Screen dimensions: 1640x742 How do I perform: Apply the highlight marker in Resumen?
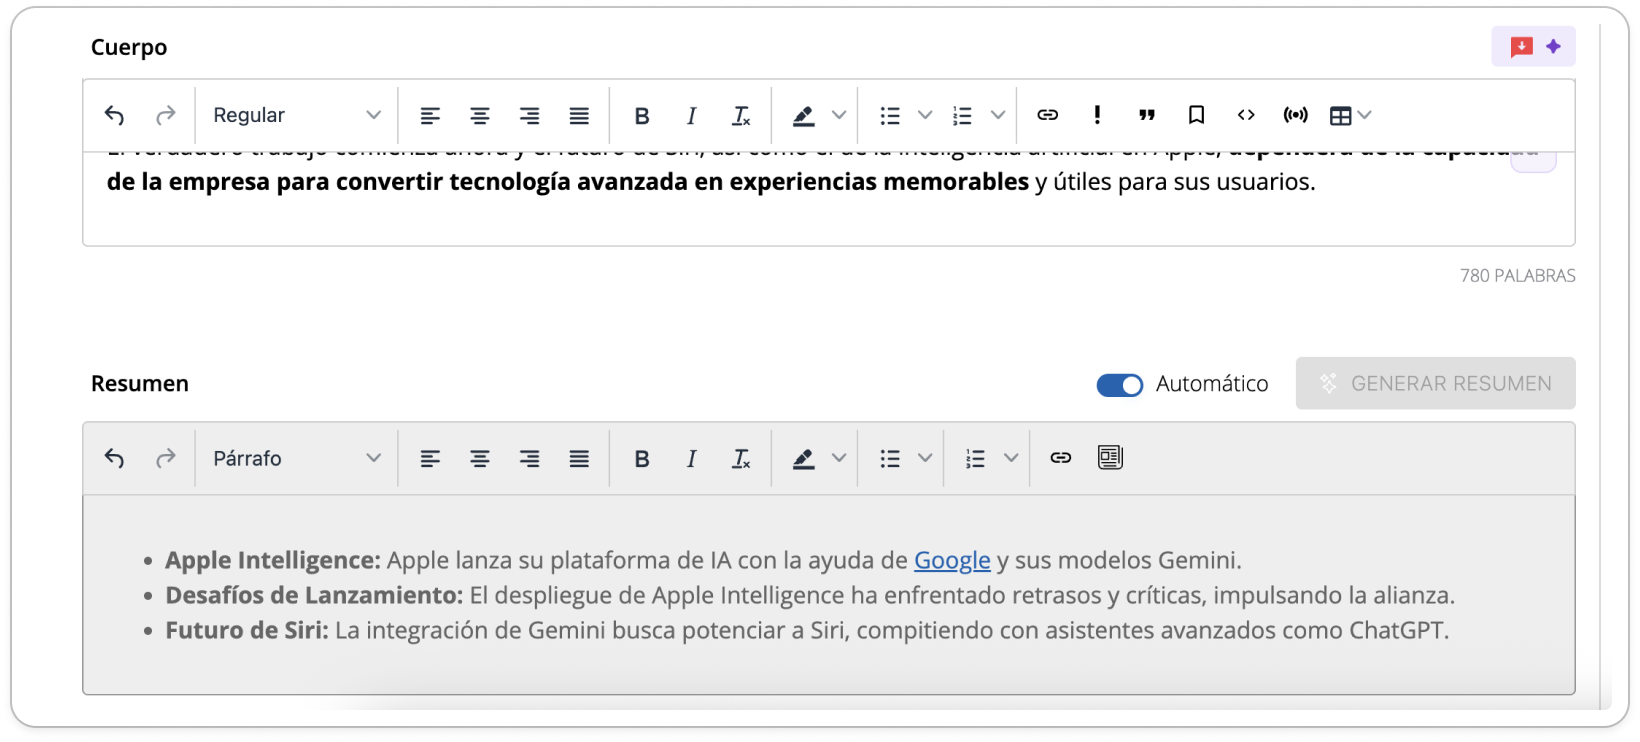click(x=803, y=459)
